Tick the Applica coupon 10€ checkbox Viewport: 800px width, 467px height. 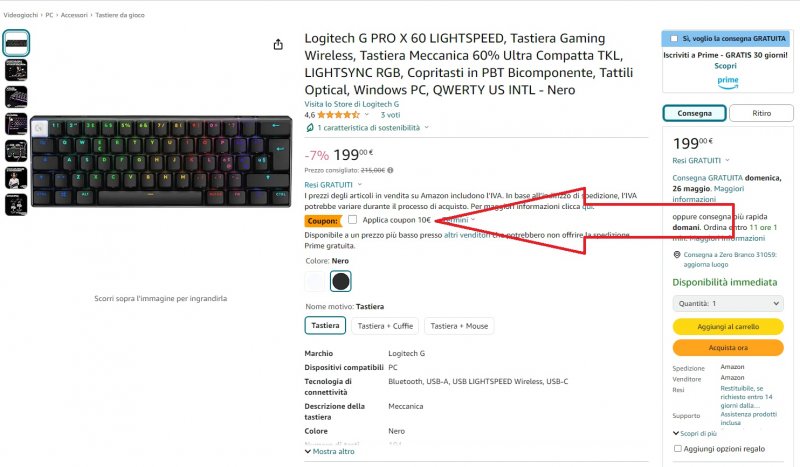pos(352,220)
